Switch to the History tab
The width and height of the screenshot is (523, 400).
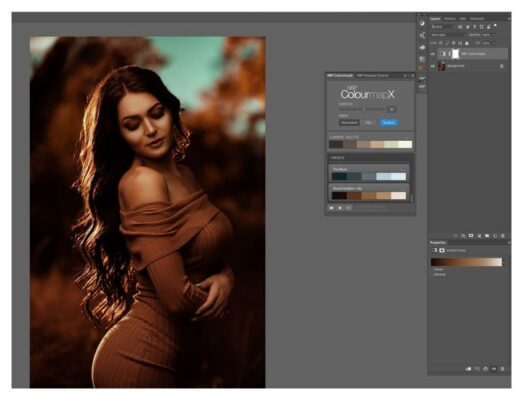450,19
